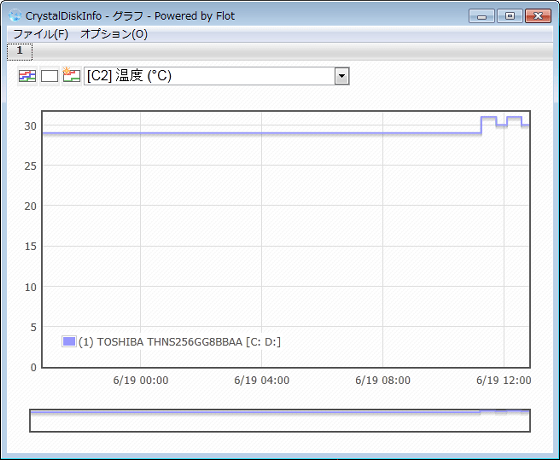The height and width of the screenshot is (460, 560).
Task: Click the dropdown arrow beside 温度 (°C)
Action: tap(342, 76)
